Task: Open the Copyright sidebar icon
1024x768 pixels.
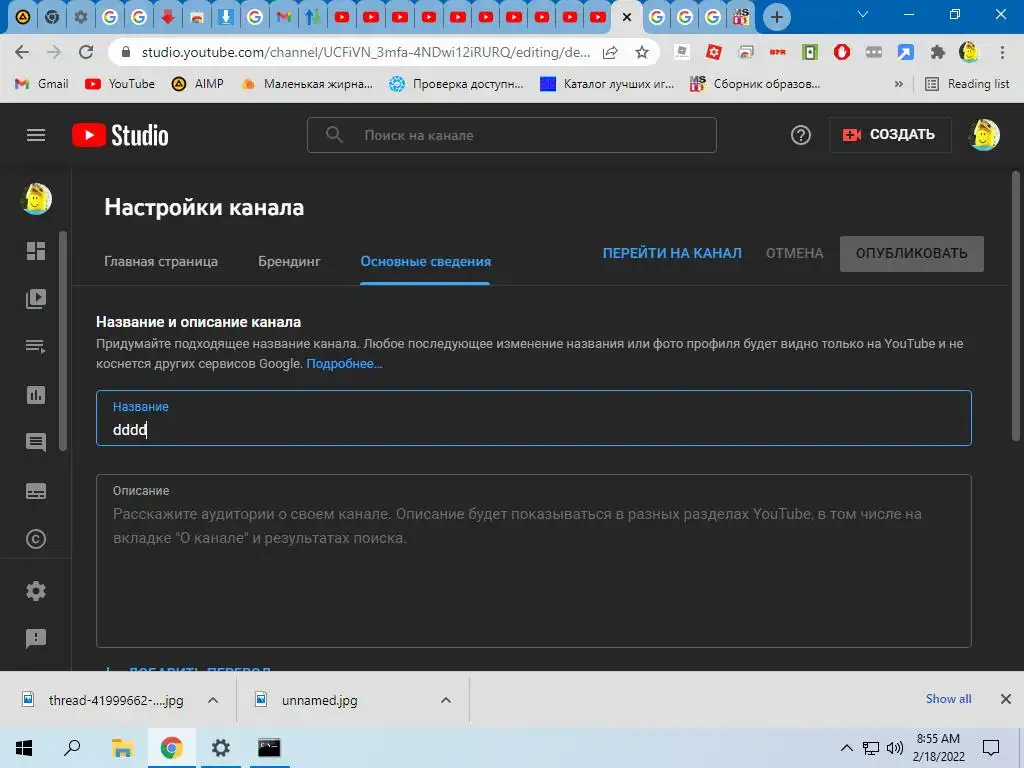Action: 36,539
